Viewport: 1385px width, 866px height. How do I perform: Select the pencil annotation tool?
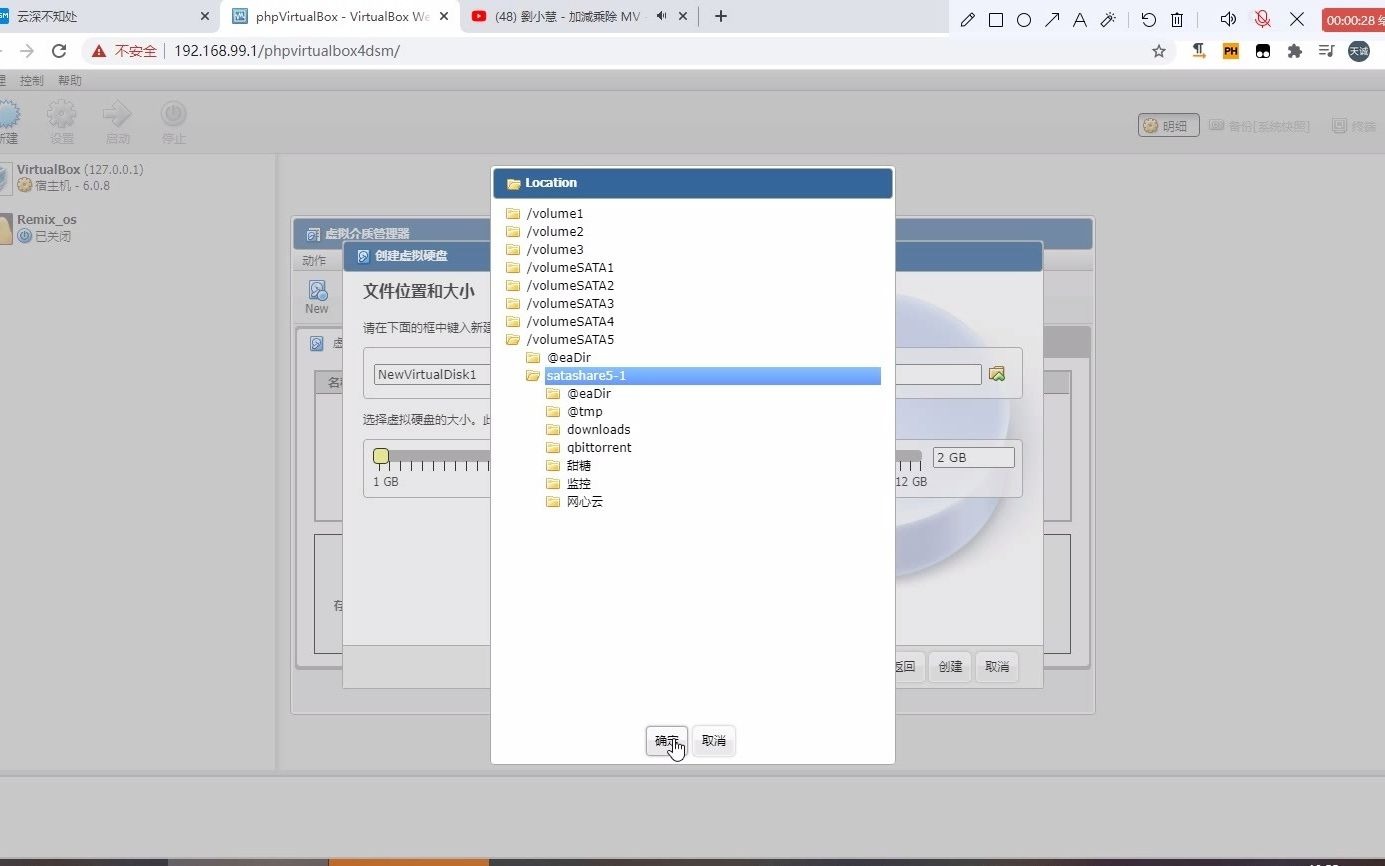967,20
